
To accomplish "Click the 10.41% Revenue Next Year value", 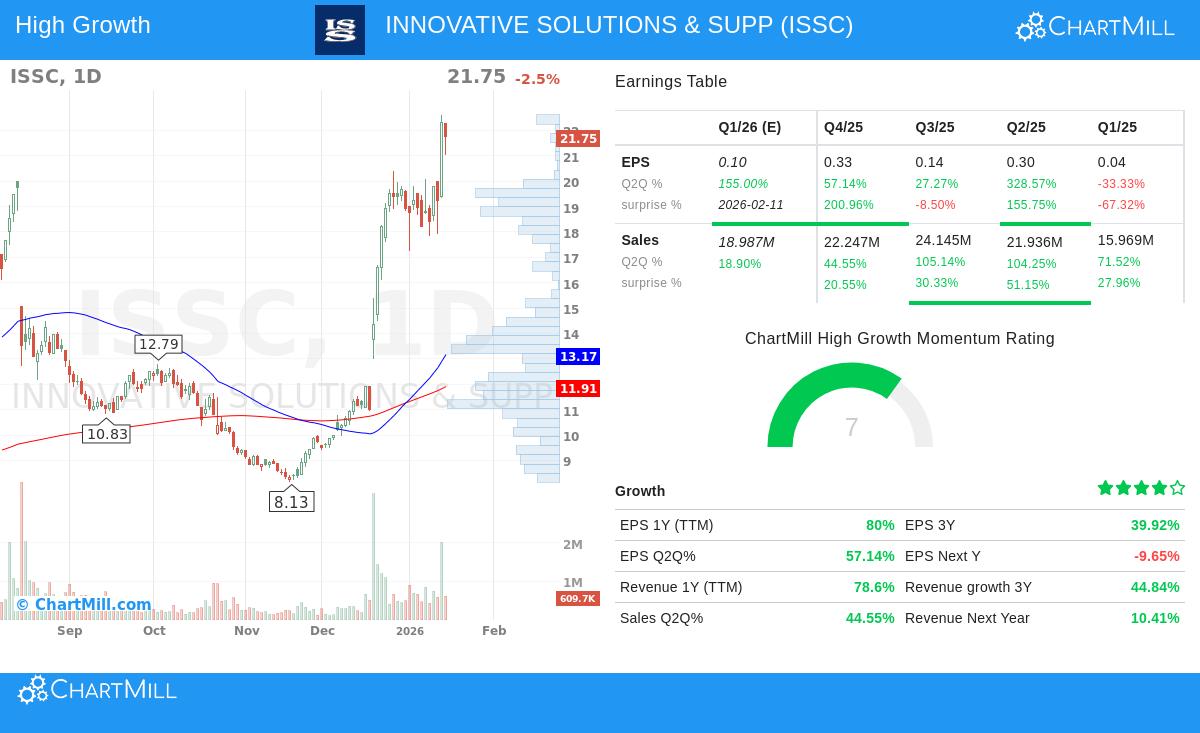I will [1155, 618].
